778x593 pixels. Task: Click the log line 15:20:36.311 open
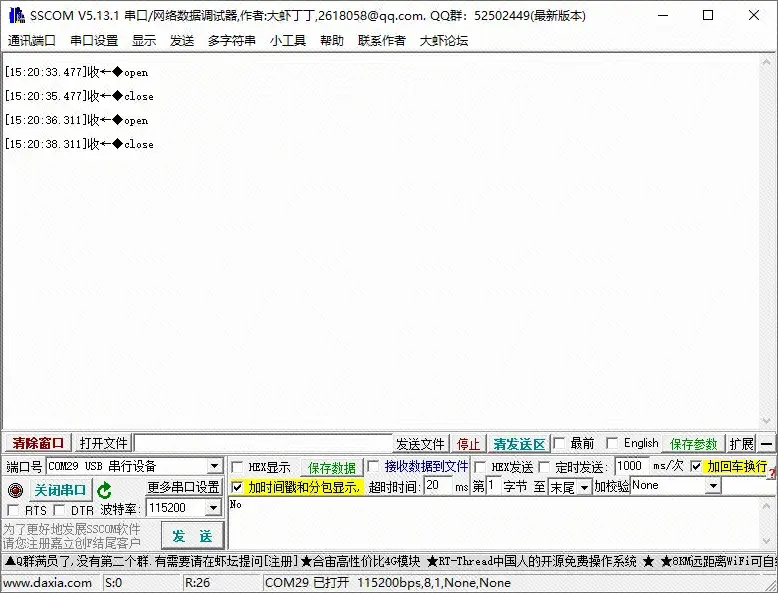76,120
